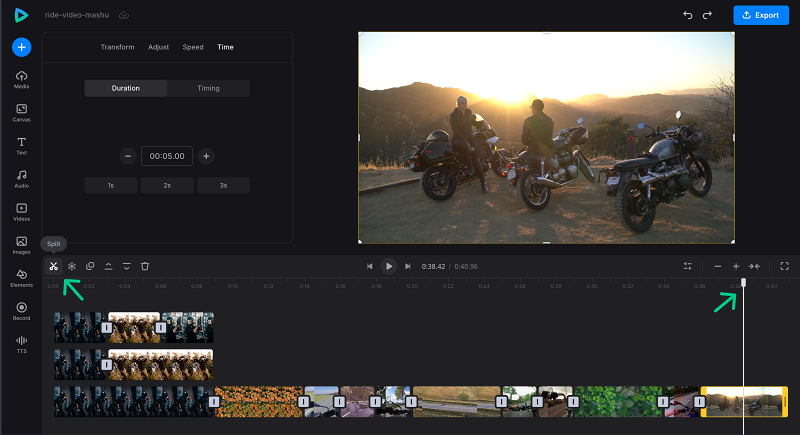Set duration to 2s preset
The image size is (800, 435).
[x=167, y=186]
